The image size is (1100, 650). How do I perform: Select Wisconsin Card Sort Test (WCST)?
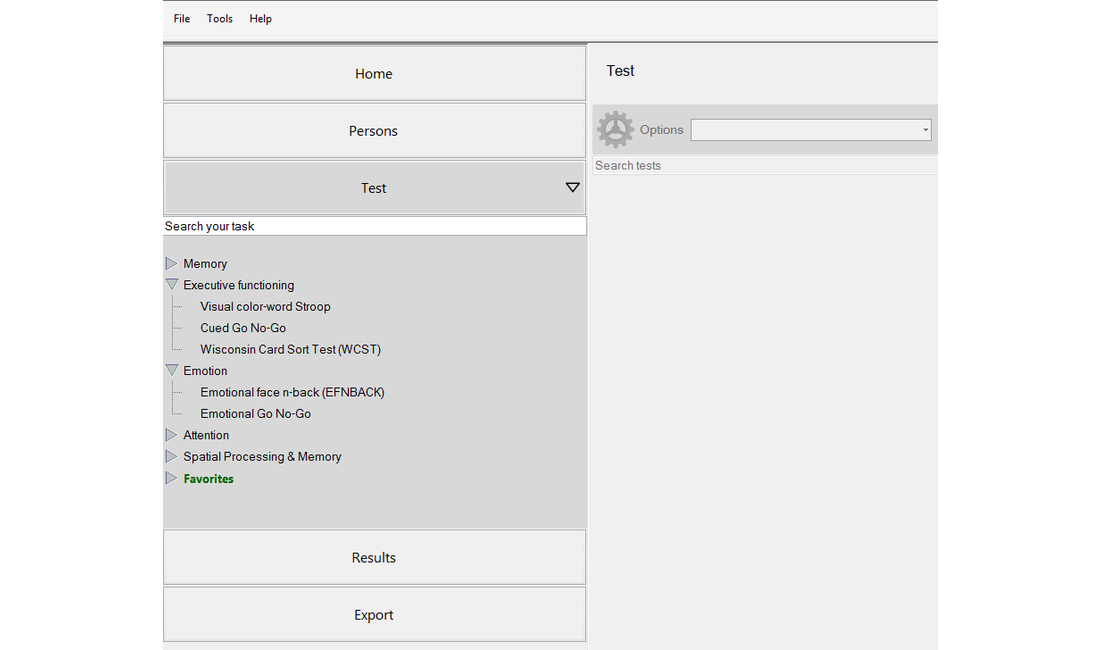click(x=290, y=350)
